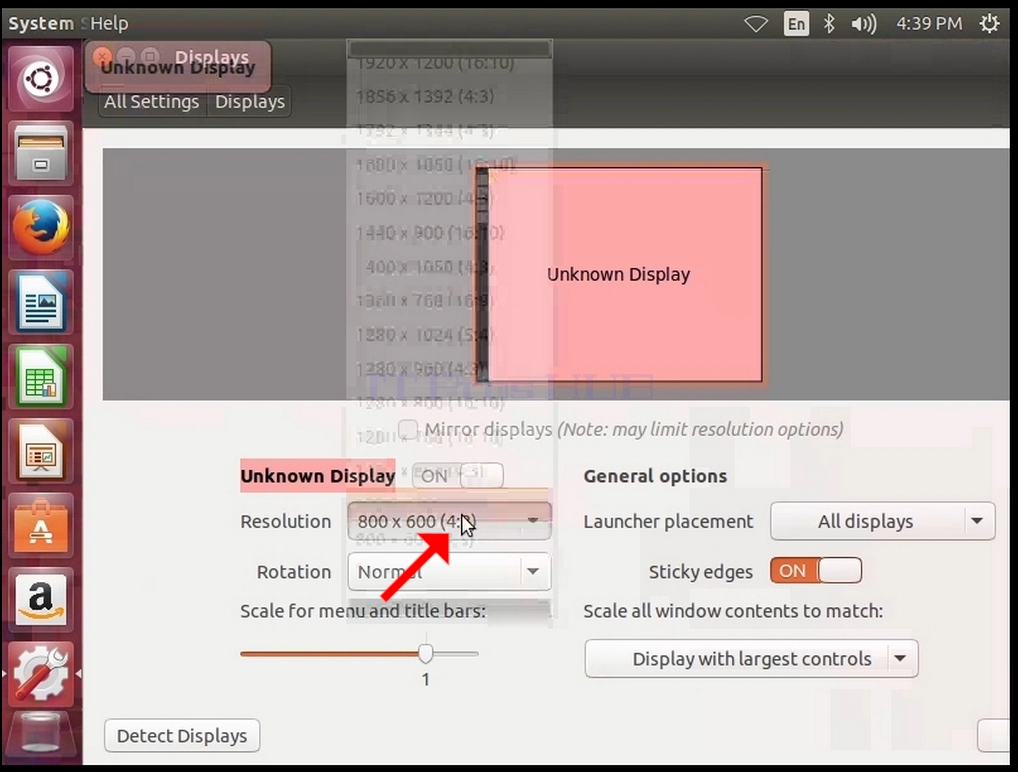This screenshot has height=772, width=1018.
Task: Adjust the menu and title bars scale slider
Action: coord(425,654)
